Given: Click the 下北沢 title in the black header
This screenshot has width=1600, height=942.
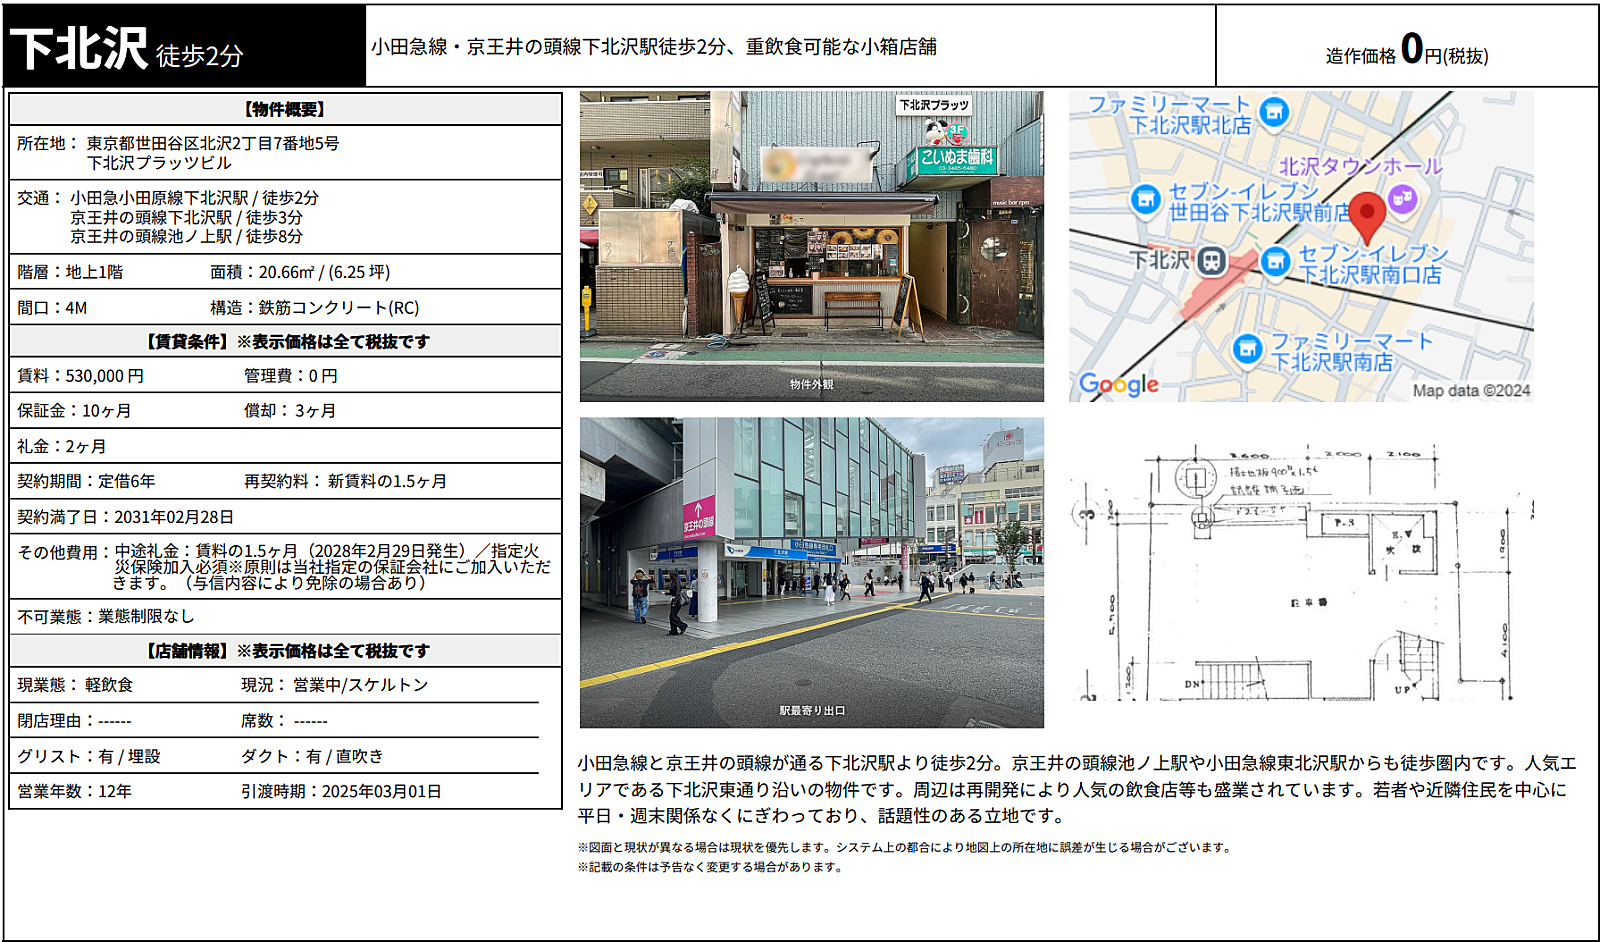Looking at the screenshot, I should point(79,48).
